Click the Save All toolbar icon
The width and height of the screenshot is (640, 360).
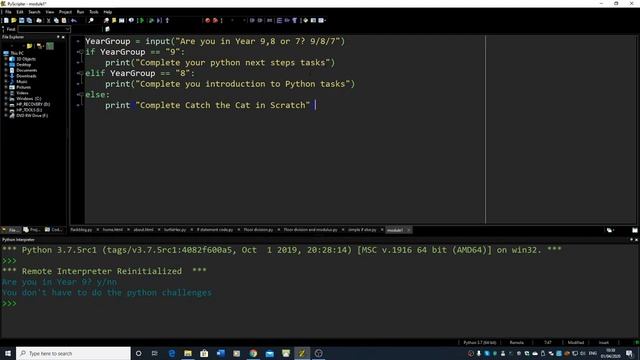point(29,20)
